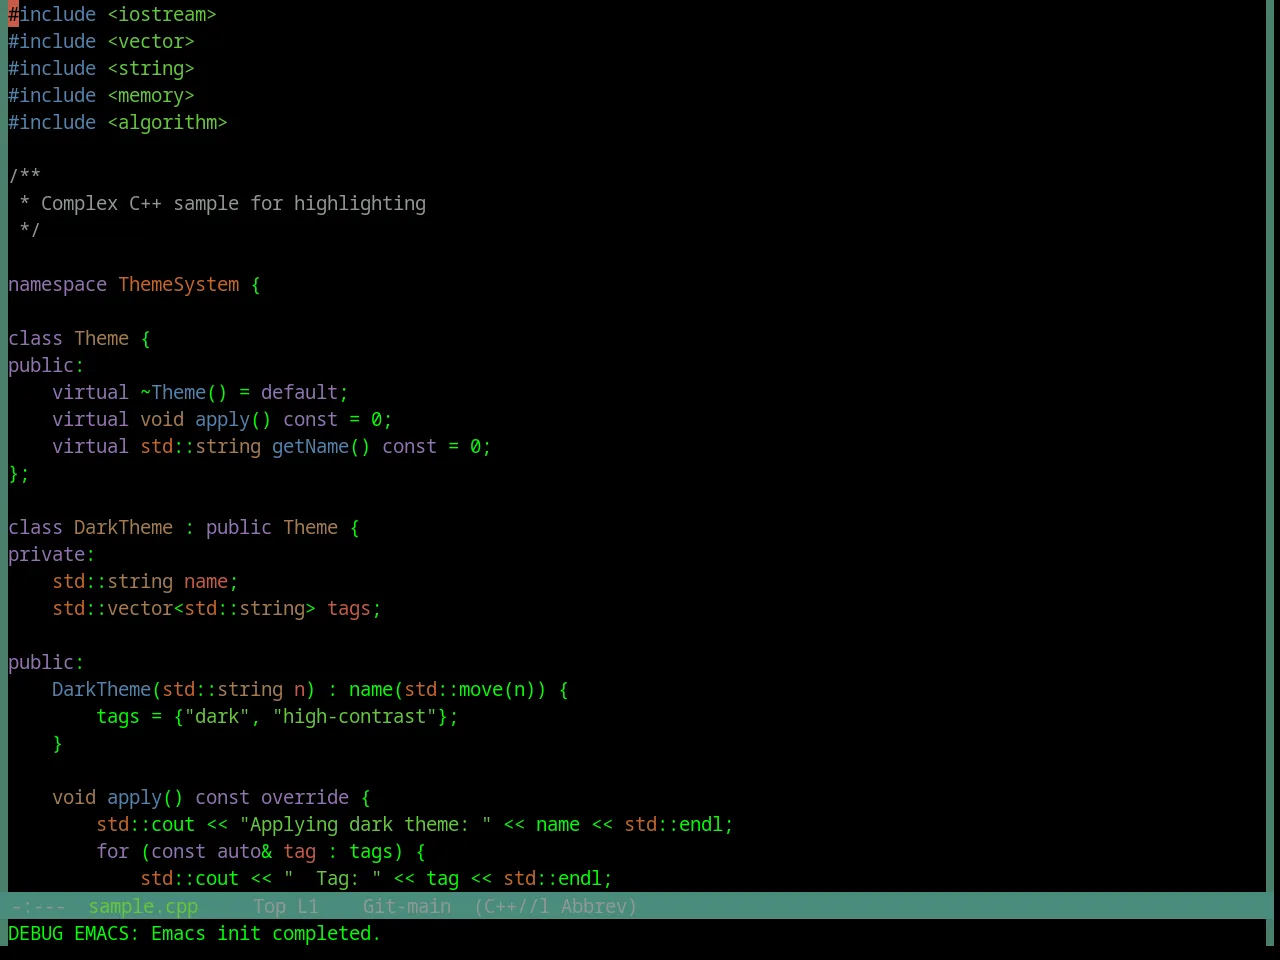This screenshot has width=1280, height=960.
Task: Click the " Tag: " string literal
Action: point(332,878)
